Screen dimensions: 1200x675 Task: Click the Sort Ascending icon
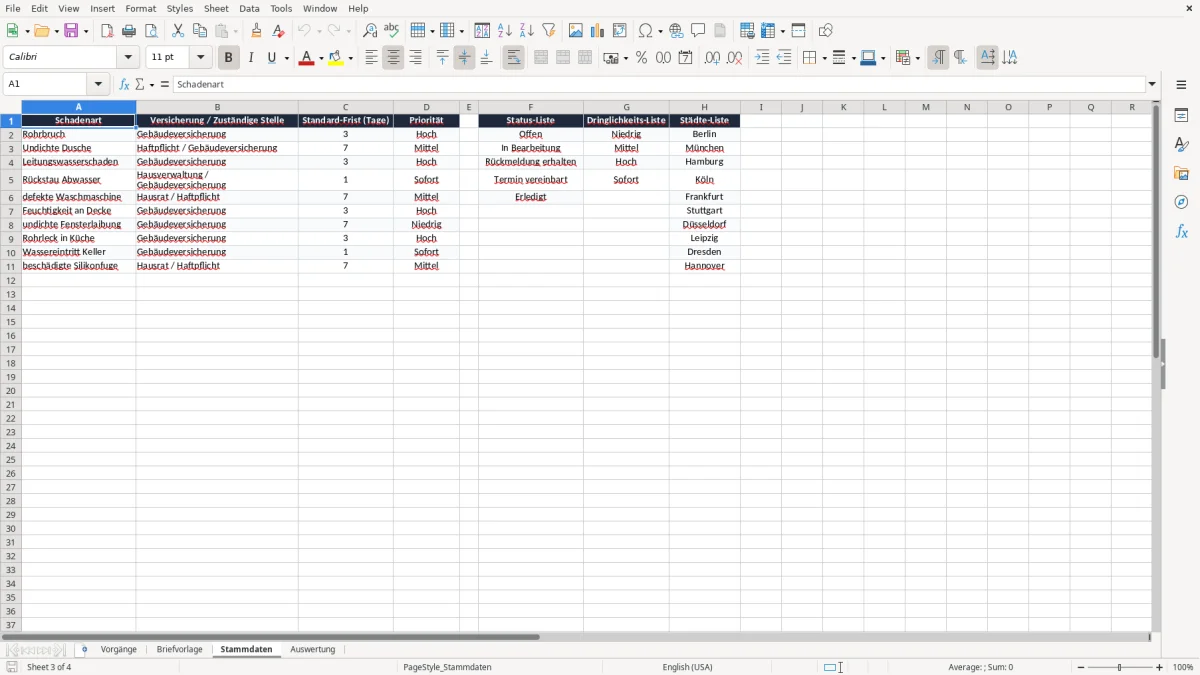[x=505, y=31]
